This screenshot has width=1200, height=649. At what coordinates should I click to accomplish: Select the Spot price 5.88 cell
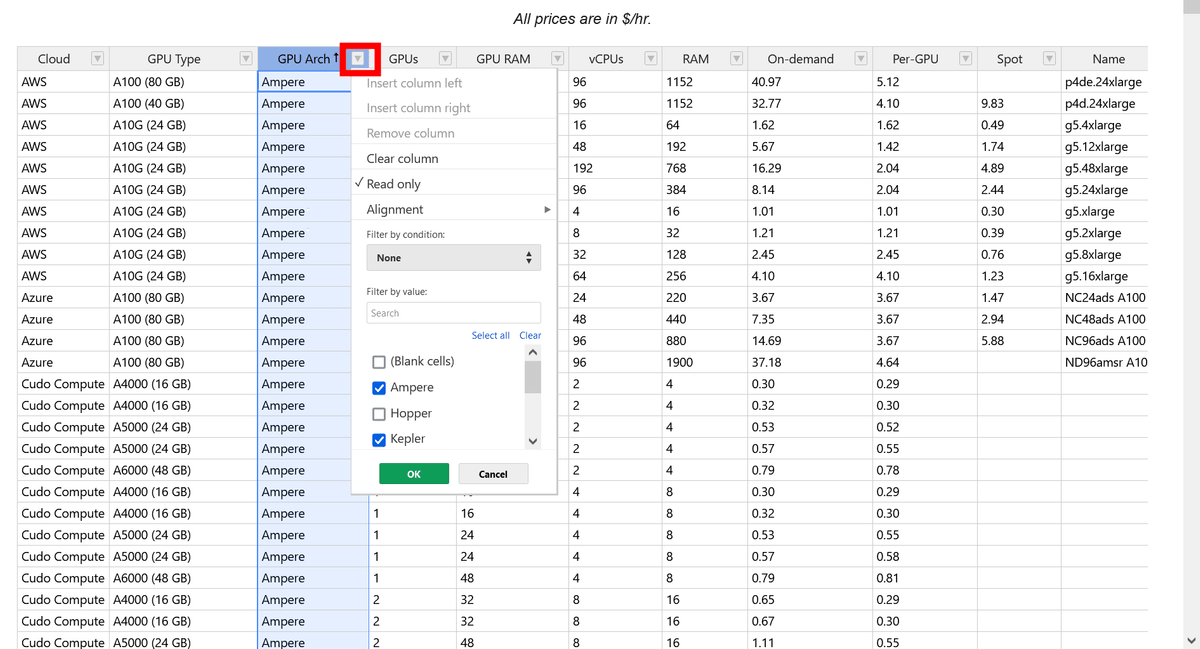coord(1018,341)
